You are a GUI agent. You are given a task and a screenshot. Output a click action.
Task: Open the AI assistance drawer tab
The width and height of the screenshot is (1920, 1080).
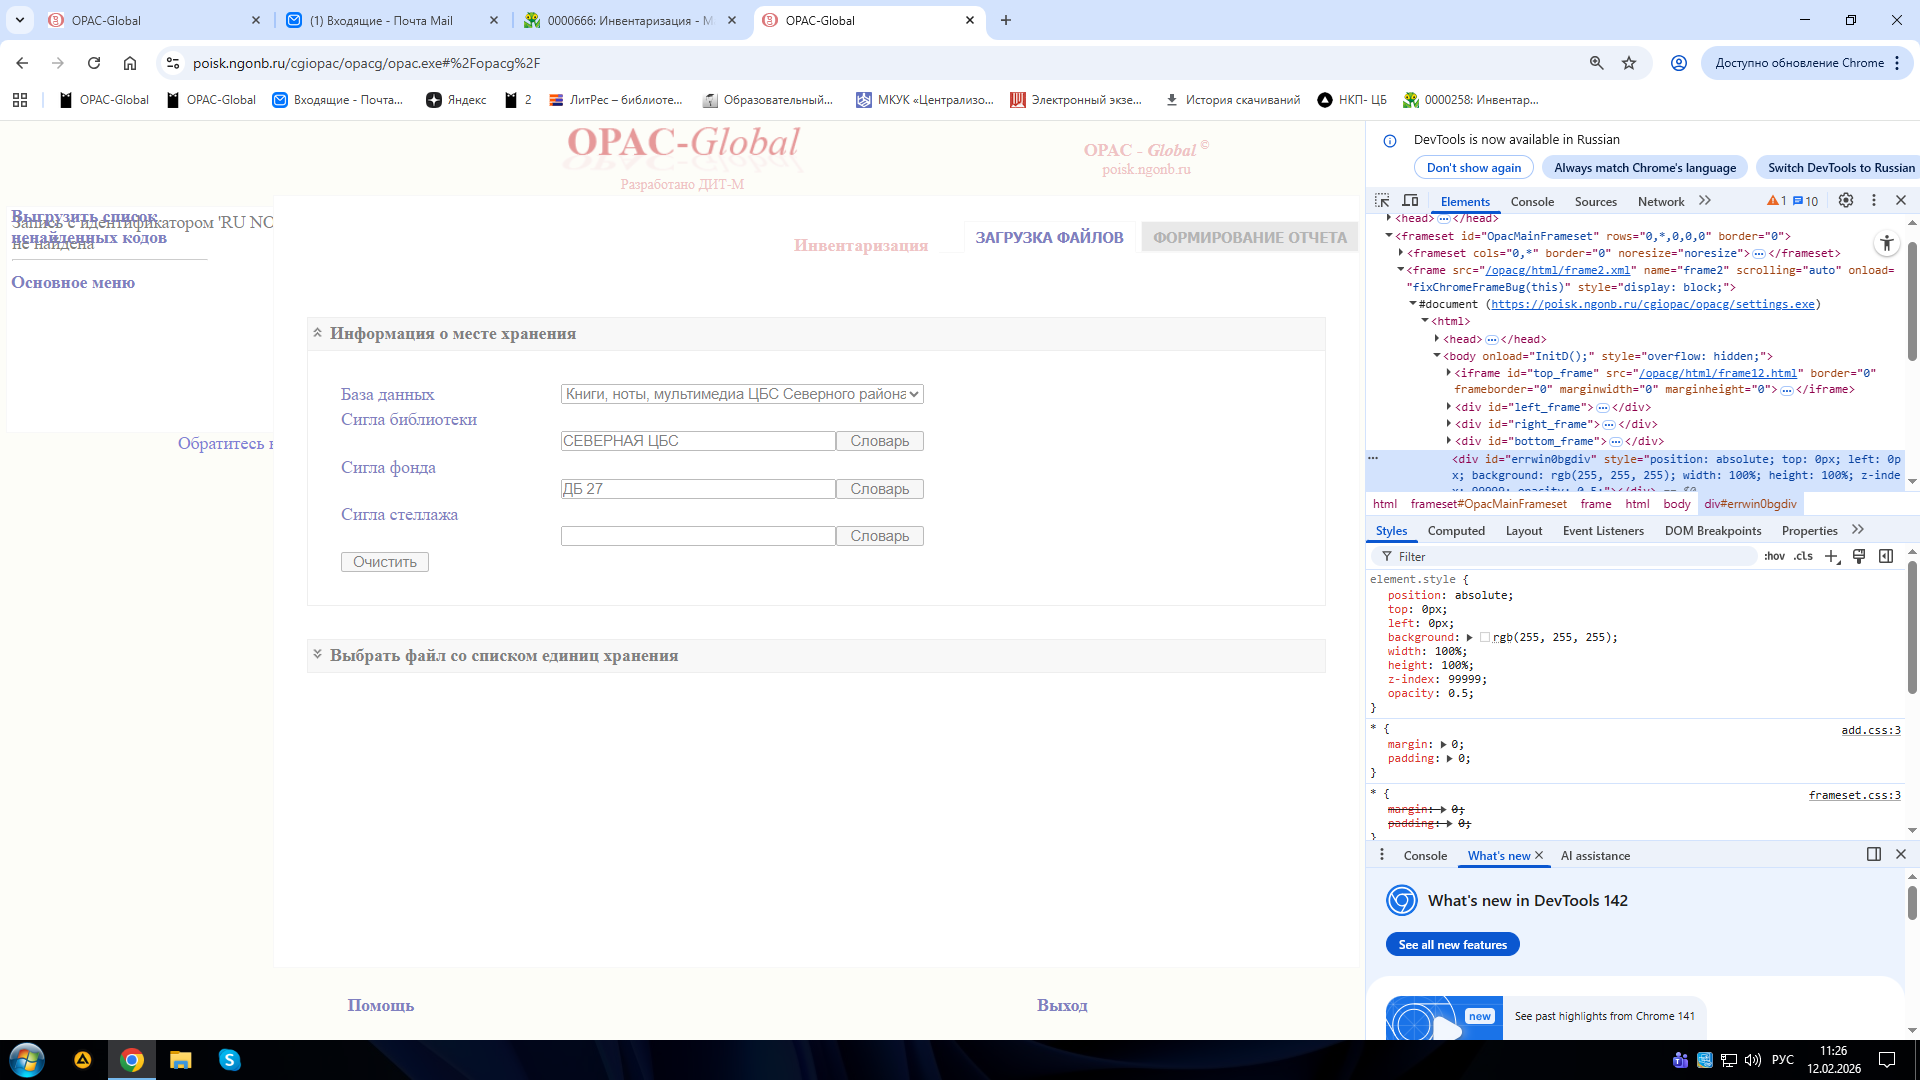tap(1595, 856)
